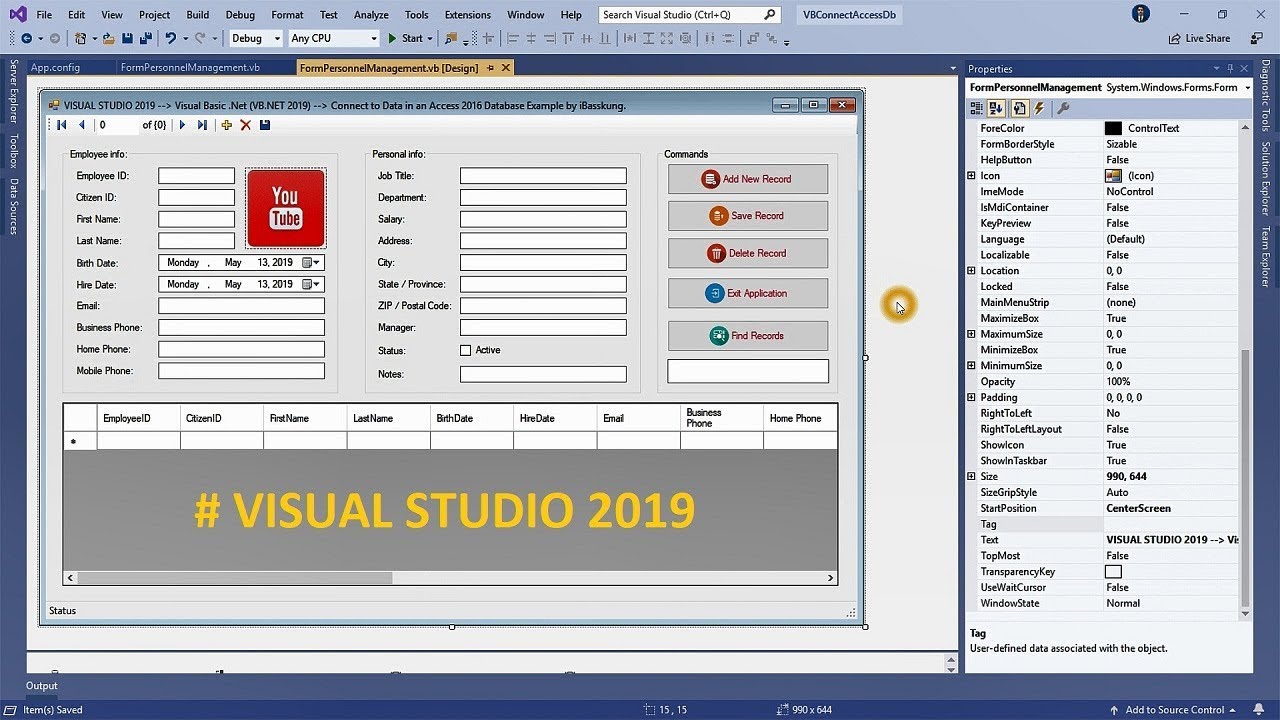Switch to FormPersonnelManagement.vb code tab

pos(190,68)
